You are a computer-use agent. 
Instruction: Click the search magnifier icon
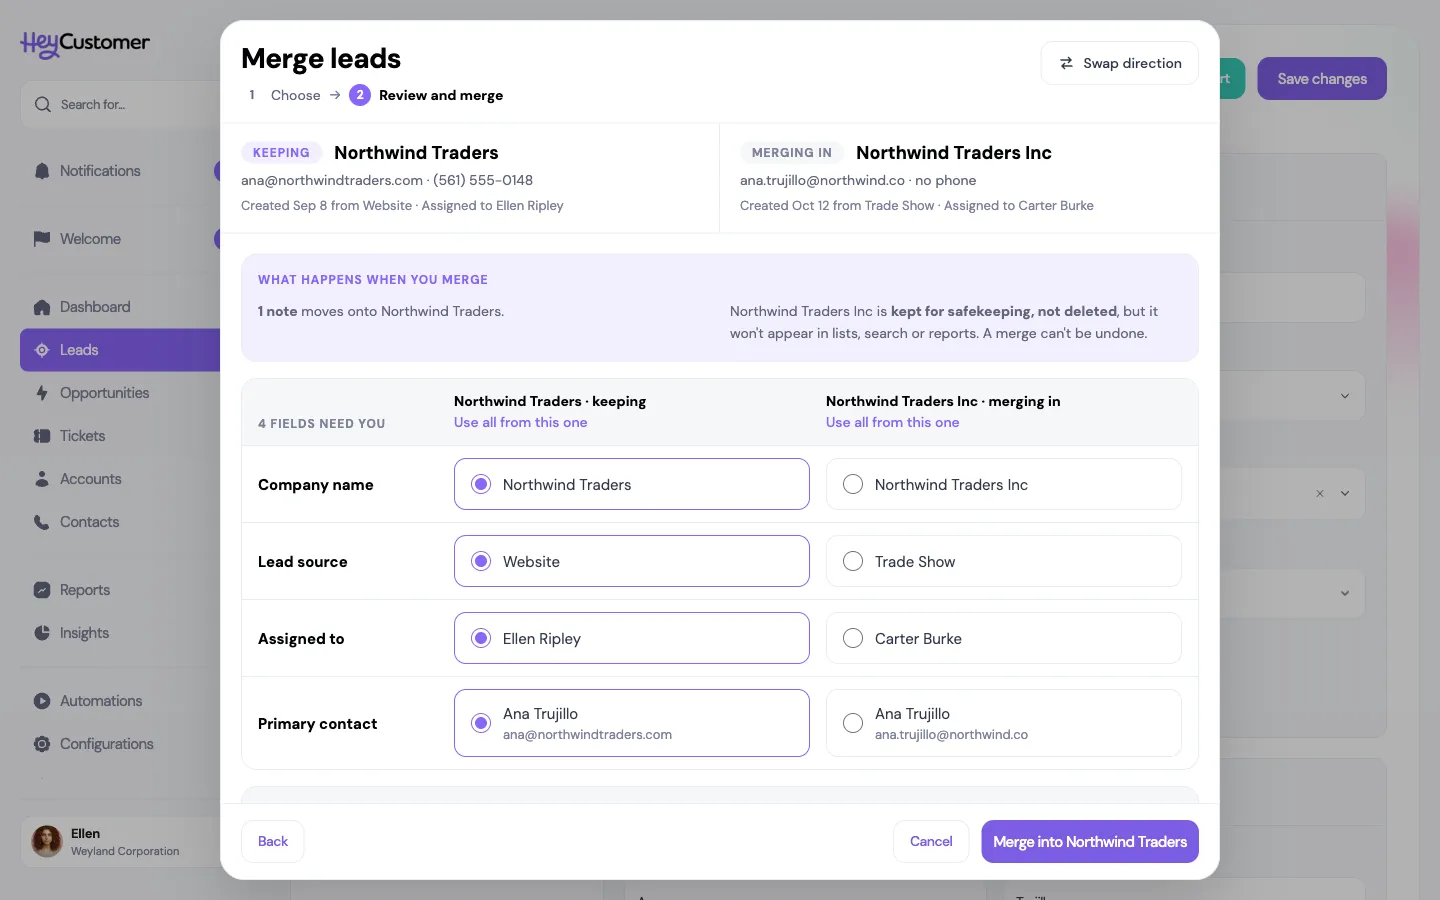(42, 104)
